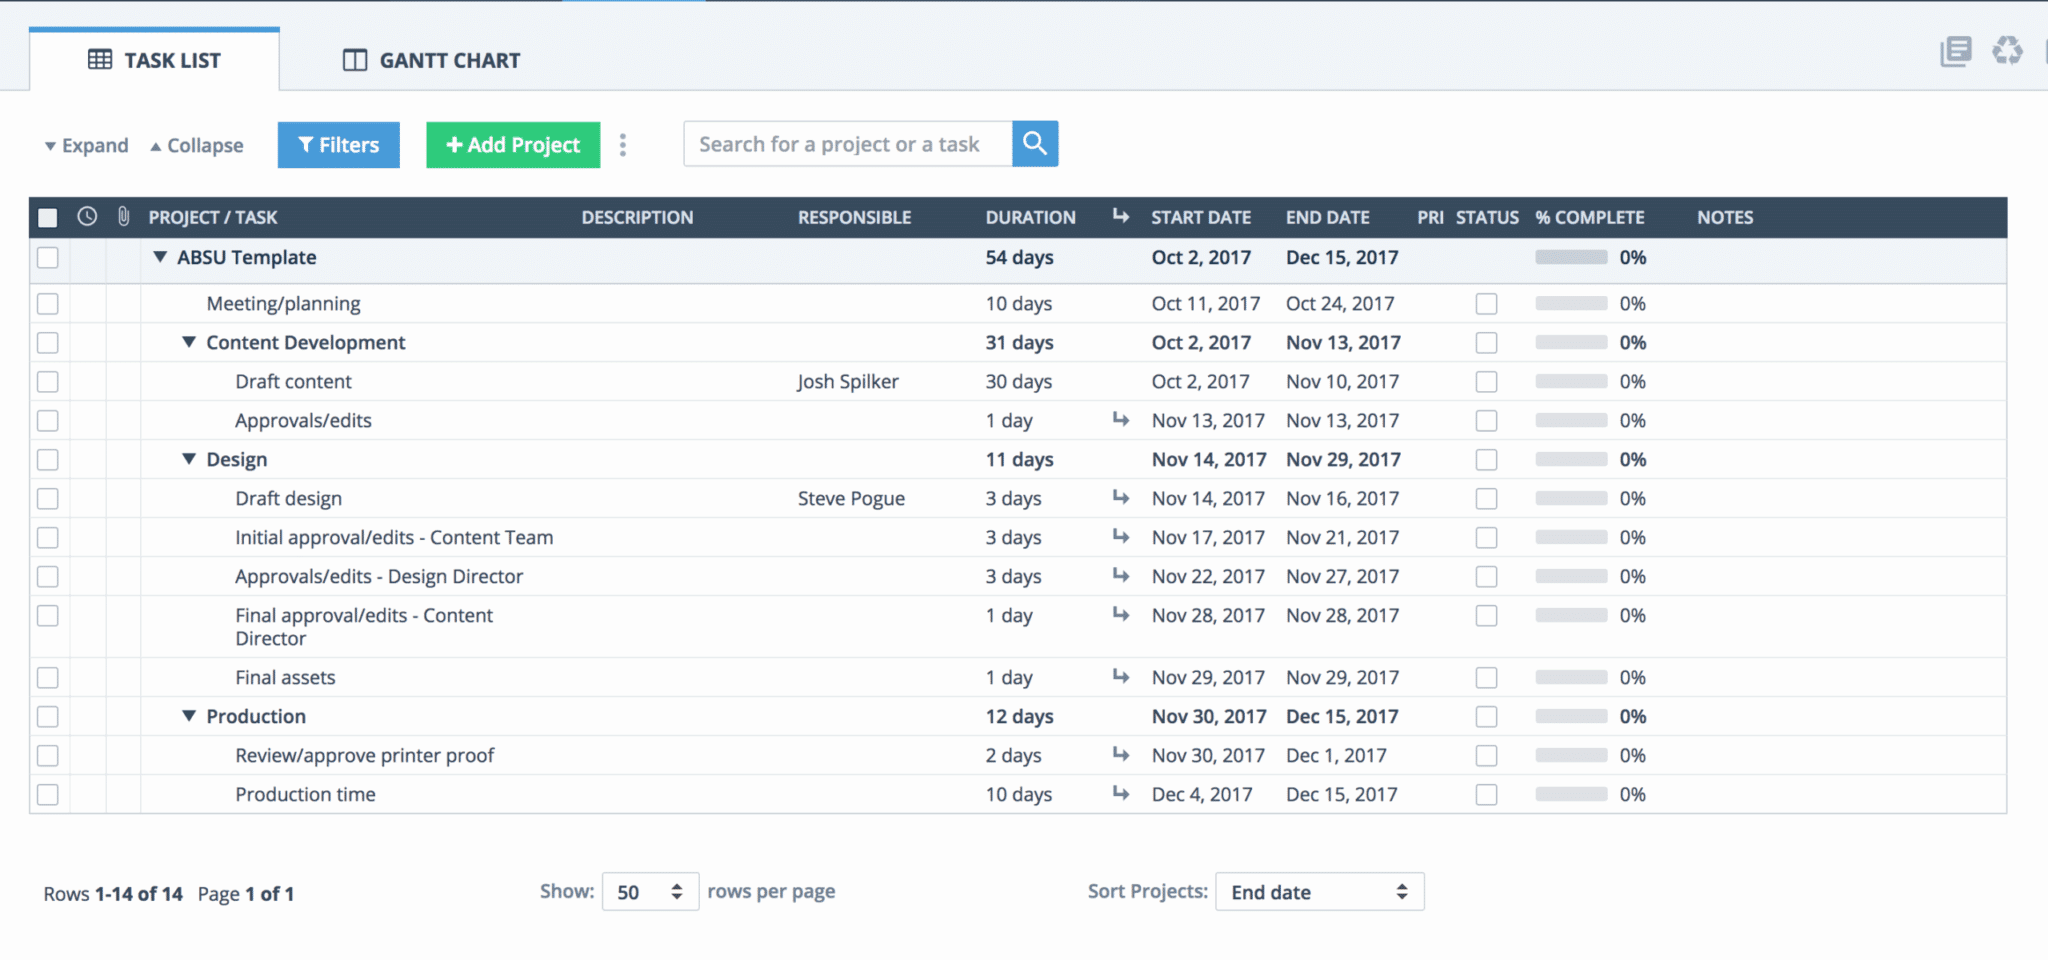
Task: Click dependency arrow for Approvals/edits row
Action: coord(1121,420)
